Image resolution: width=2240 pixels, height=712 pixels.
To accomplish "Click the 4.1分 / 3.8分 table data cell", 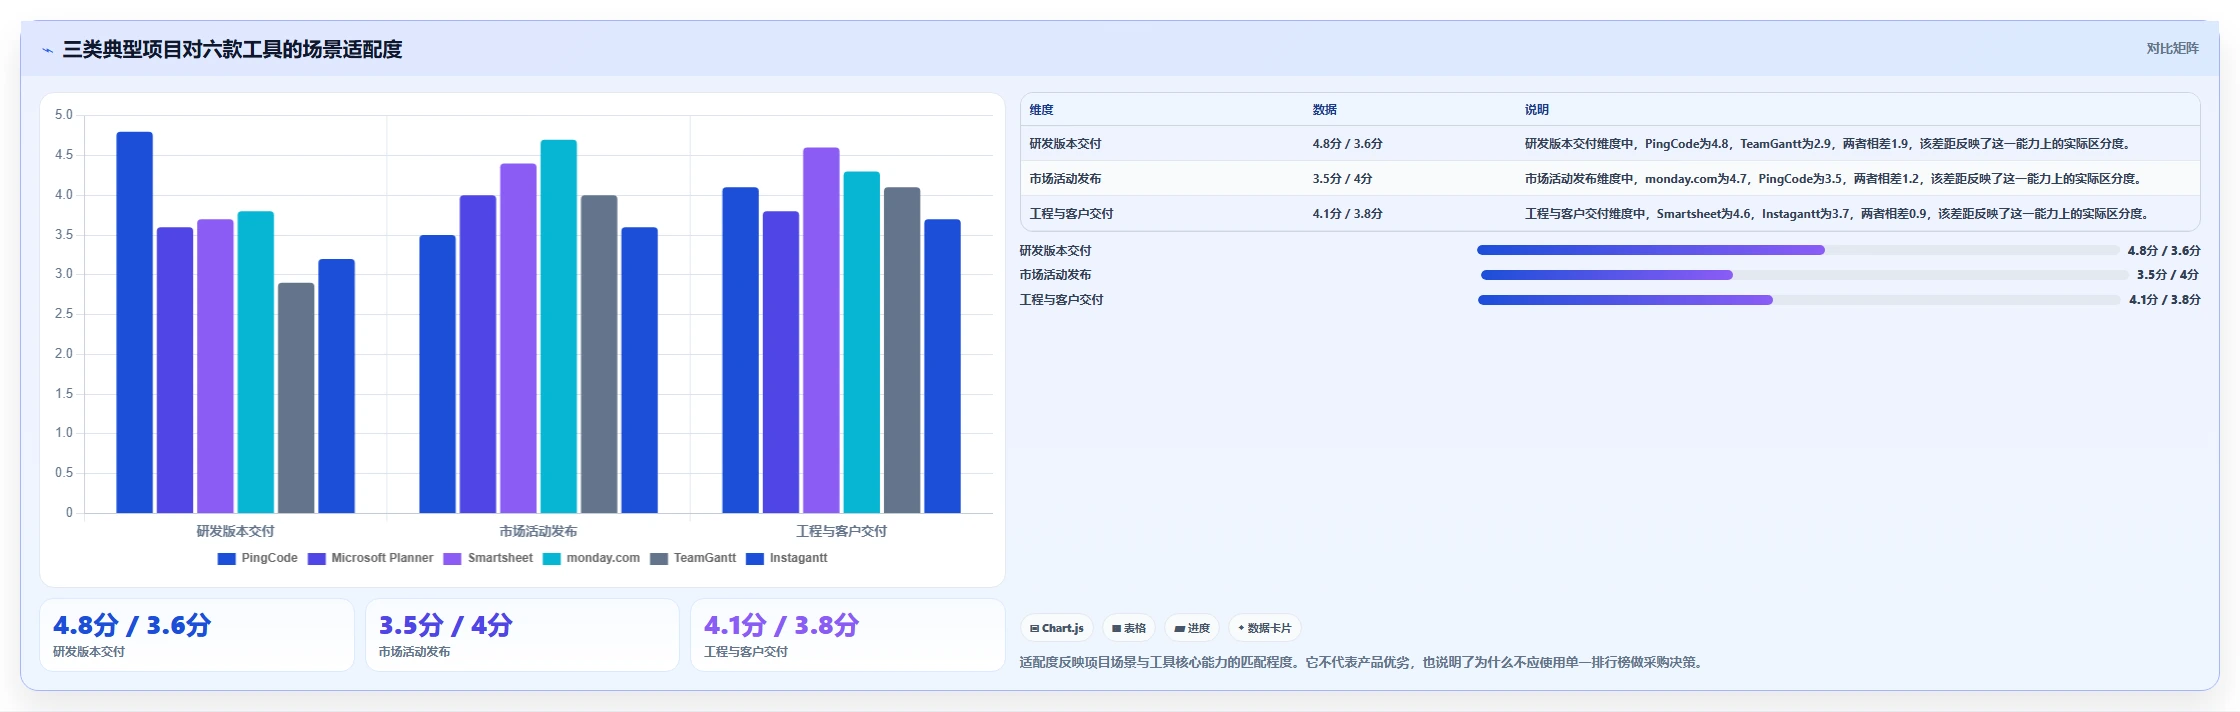I will 1347,214.
